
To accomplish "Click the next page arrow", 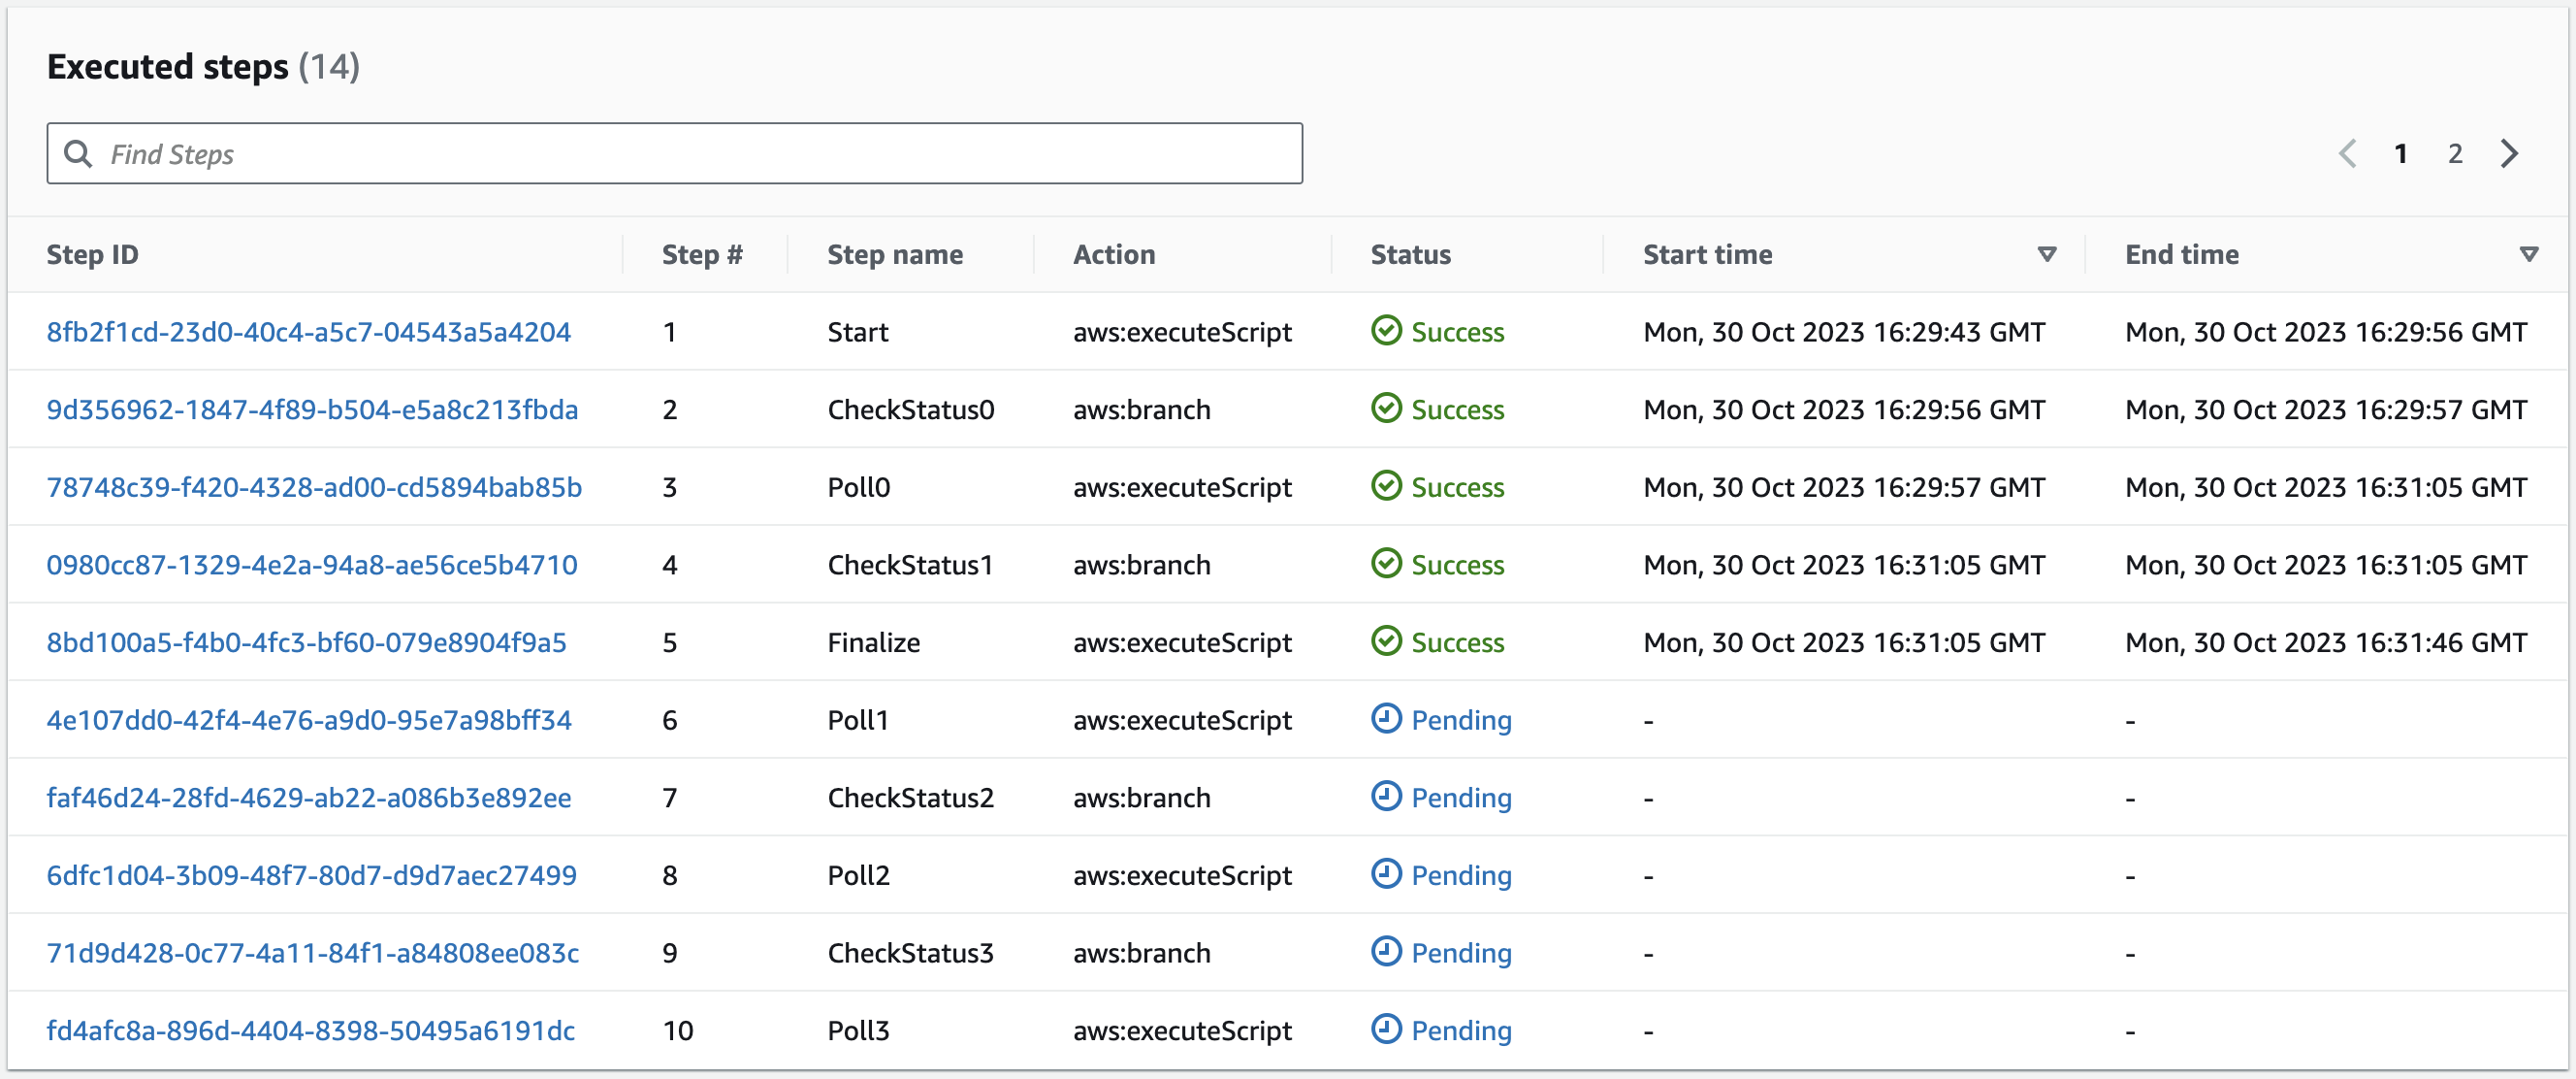I will pyautogui.click(x=2510, y=153).
